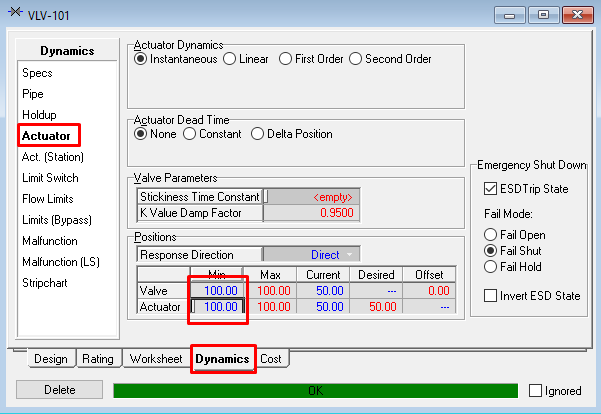Screen dimensions: 601x414
Task: Click the green OK status bar
Action: click(315, 391)
